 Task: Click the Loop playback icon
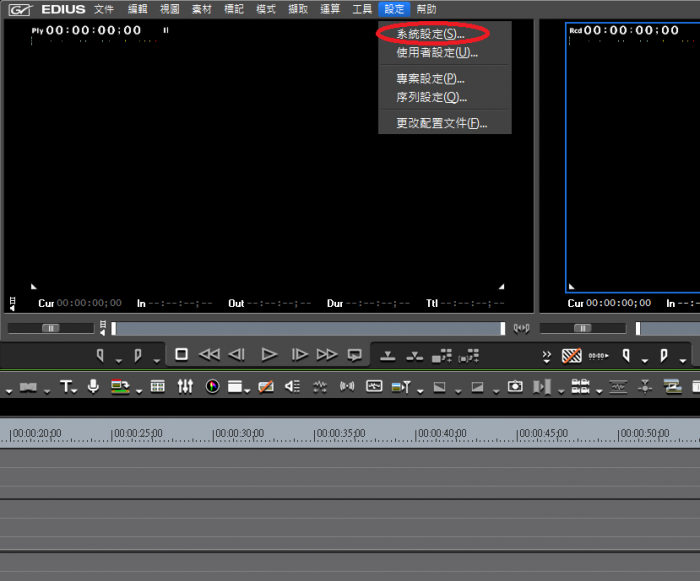click(x=354, y=354)
